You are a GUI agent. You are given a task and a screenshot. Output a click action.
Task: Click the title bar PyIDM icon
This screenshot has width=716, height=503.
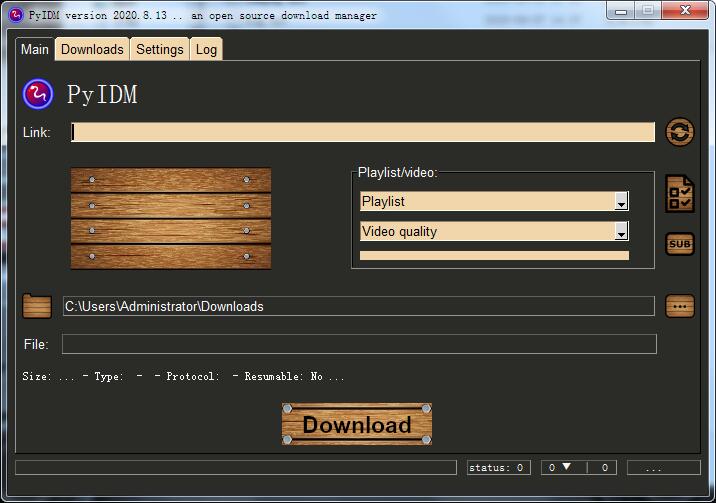point(15,14)
